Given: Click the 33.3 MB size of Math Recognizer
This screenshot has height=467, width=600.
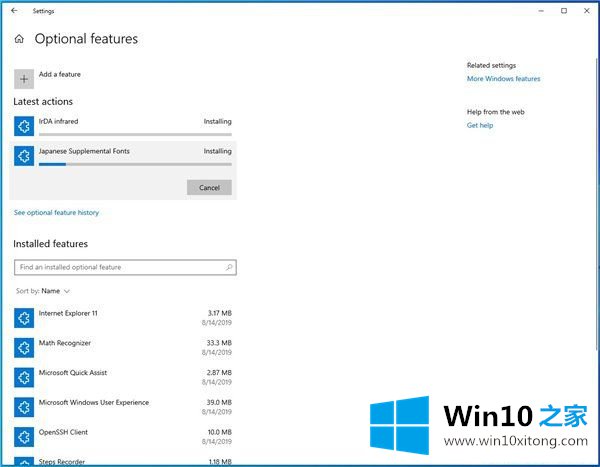Looking at the screenshot, I should pyautogui.click(x=219, y=343).
